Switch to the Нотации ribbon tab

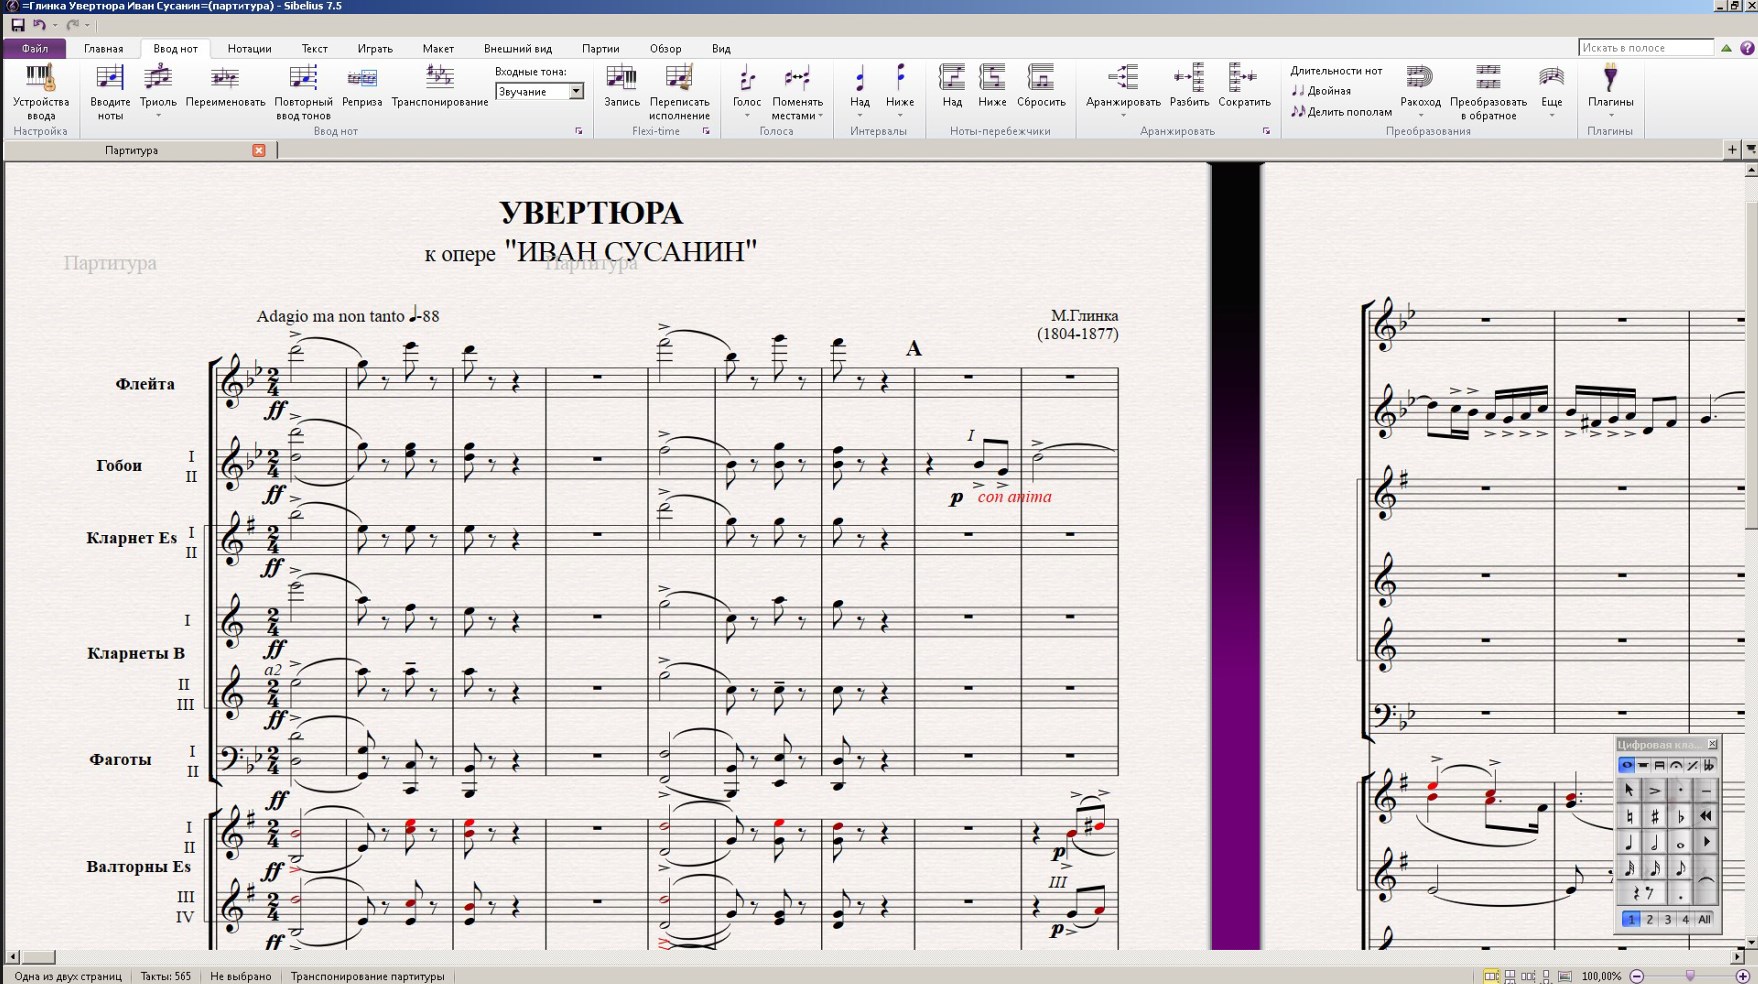point(249,48)
